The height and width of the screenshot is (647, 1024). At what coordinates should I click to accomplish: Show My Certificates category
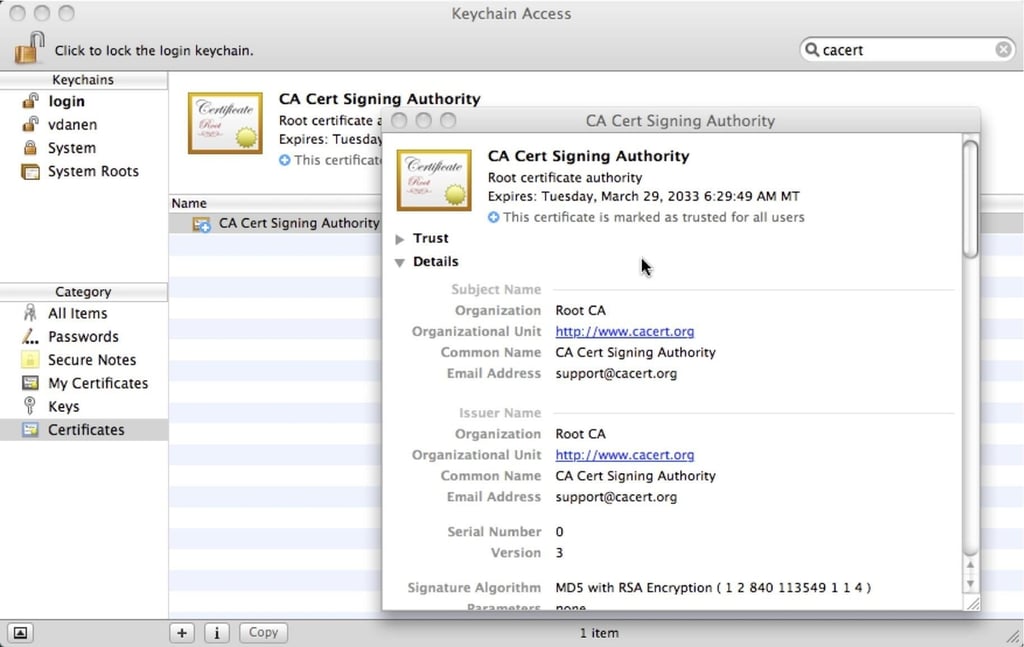click(98, 383)
